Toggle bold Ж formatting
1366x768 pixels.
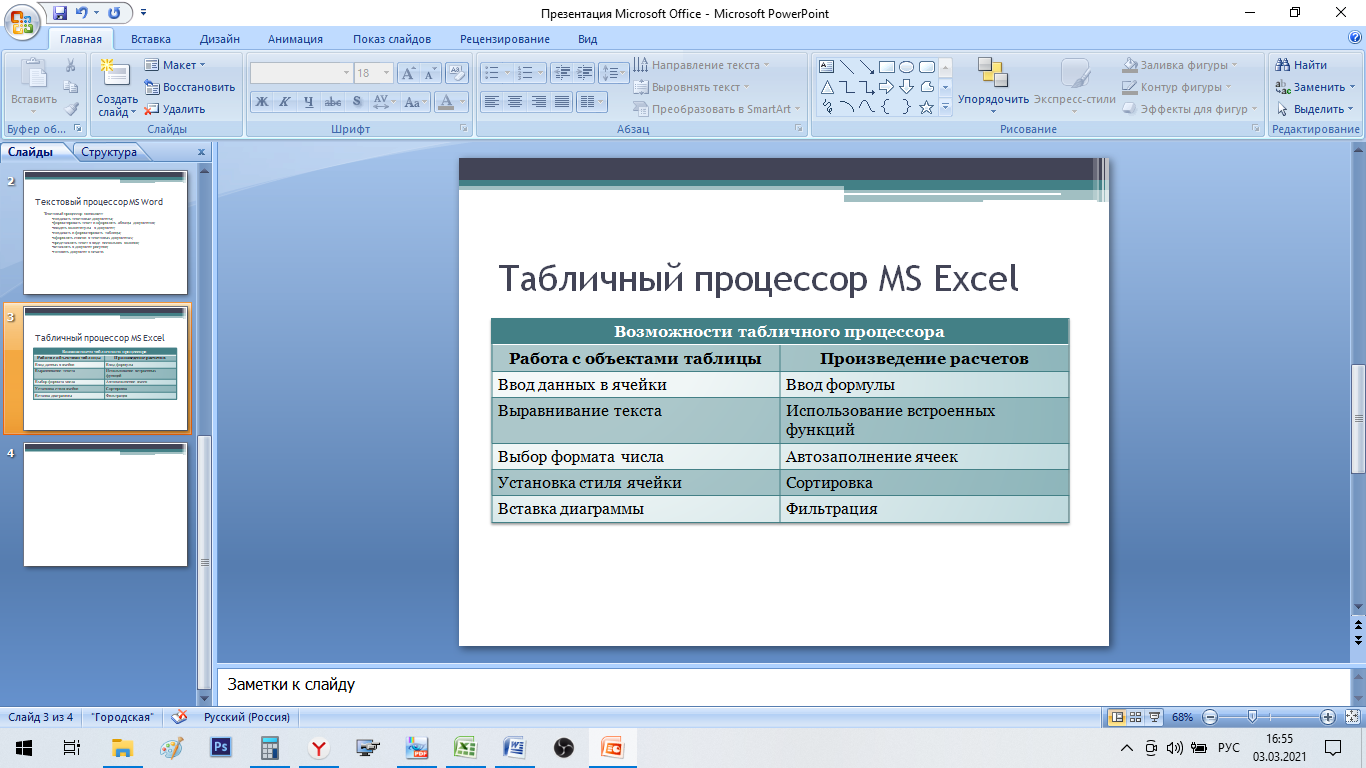coord(261,102)
